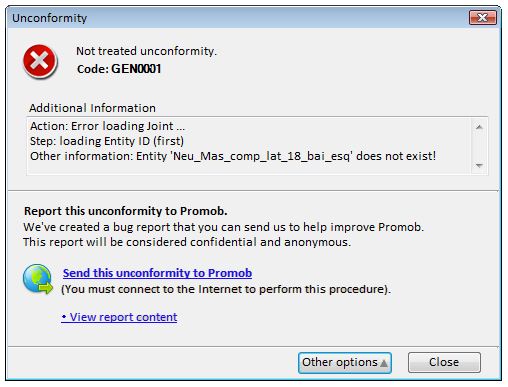Click the GEN0001 error code text
The width and height of the screenshot is (508, 387).
(x=136, y=69)
